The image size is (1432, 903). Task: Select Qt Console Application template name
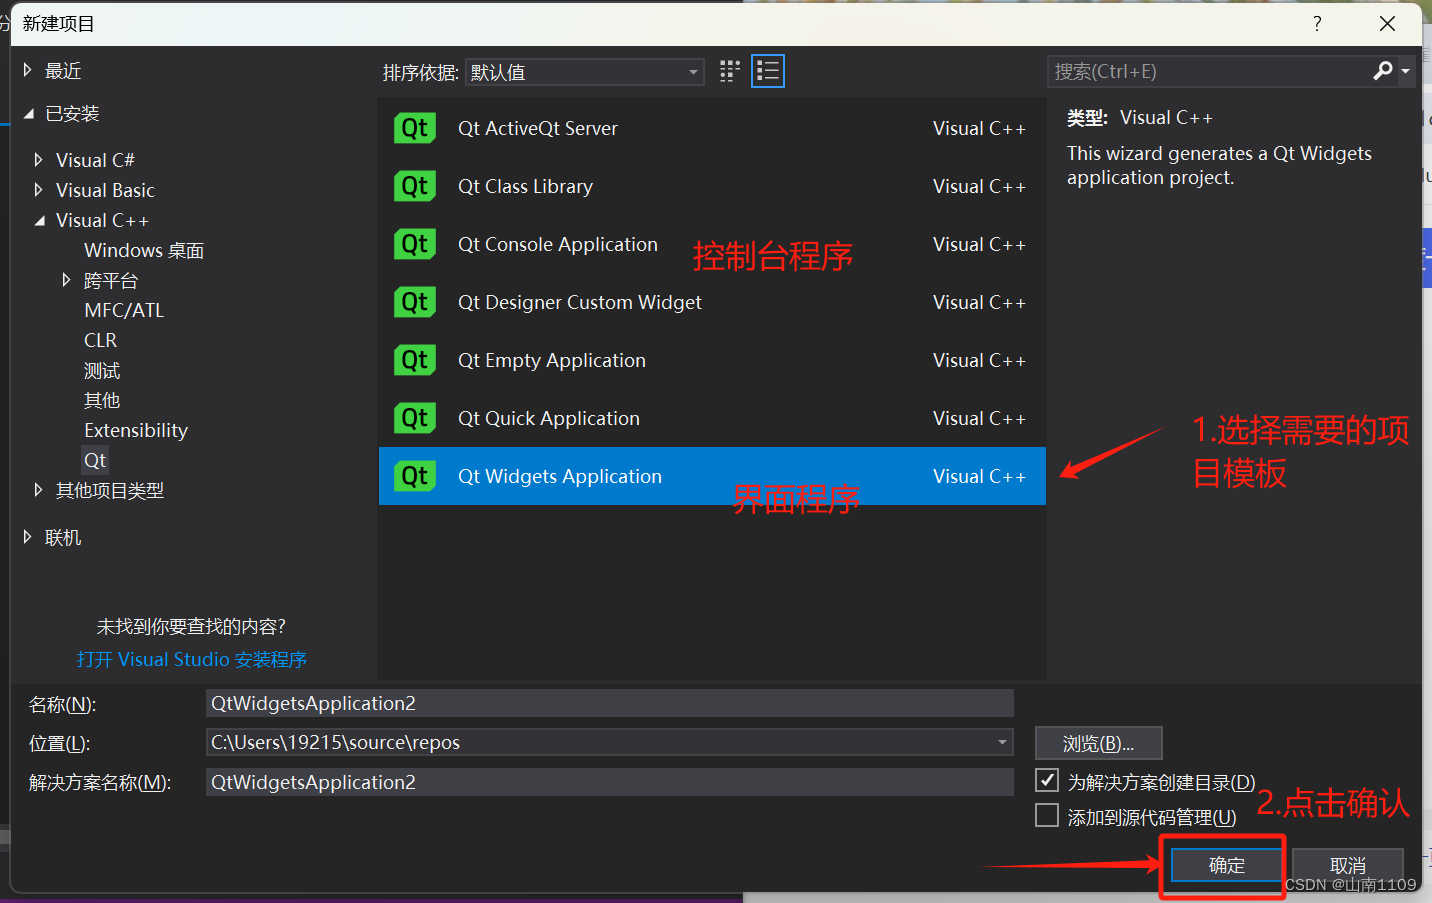coord(558,244)
